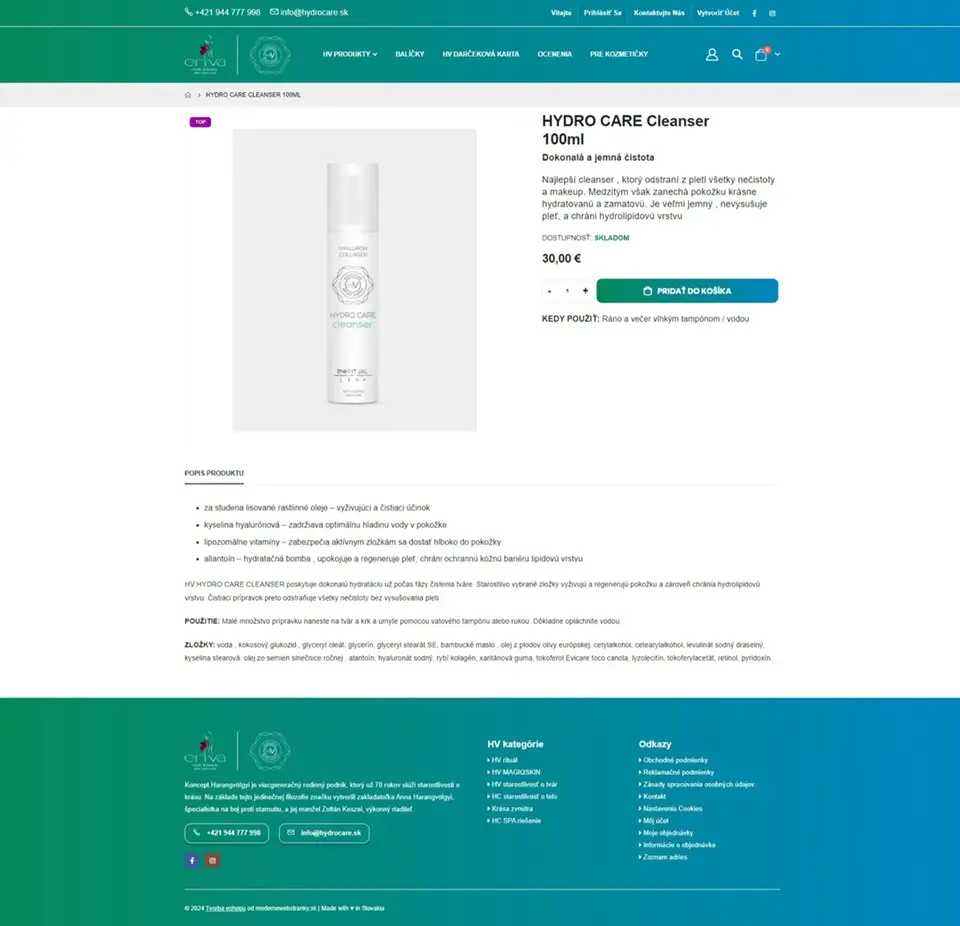960x926 pixels.
Task: Open Facebook icon in top bar
Action: (x=754, y=13)
